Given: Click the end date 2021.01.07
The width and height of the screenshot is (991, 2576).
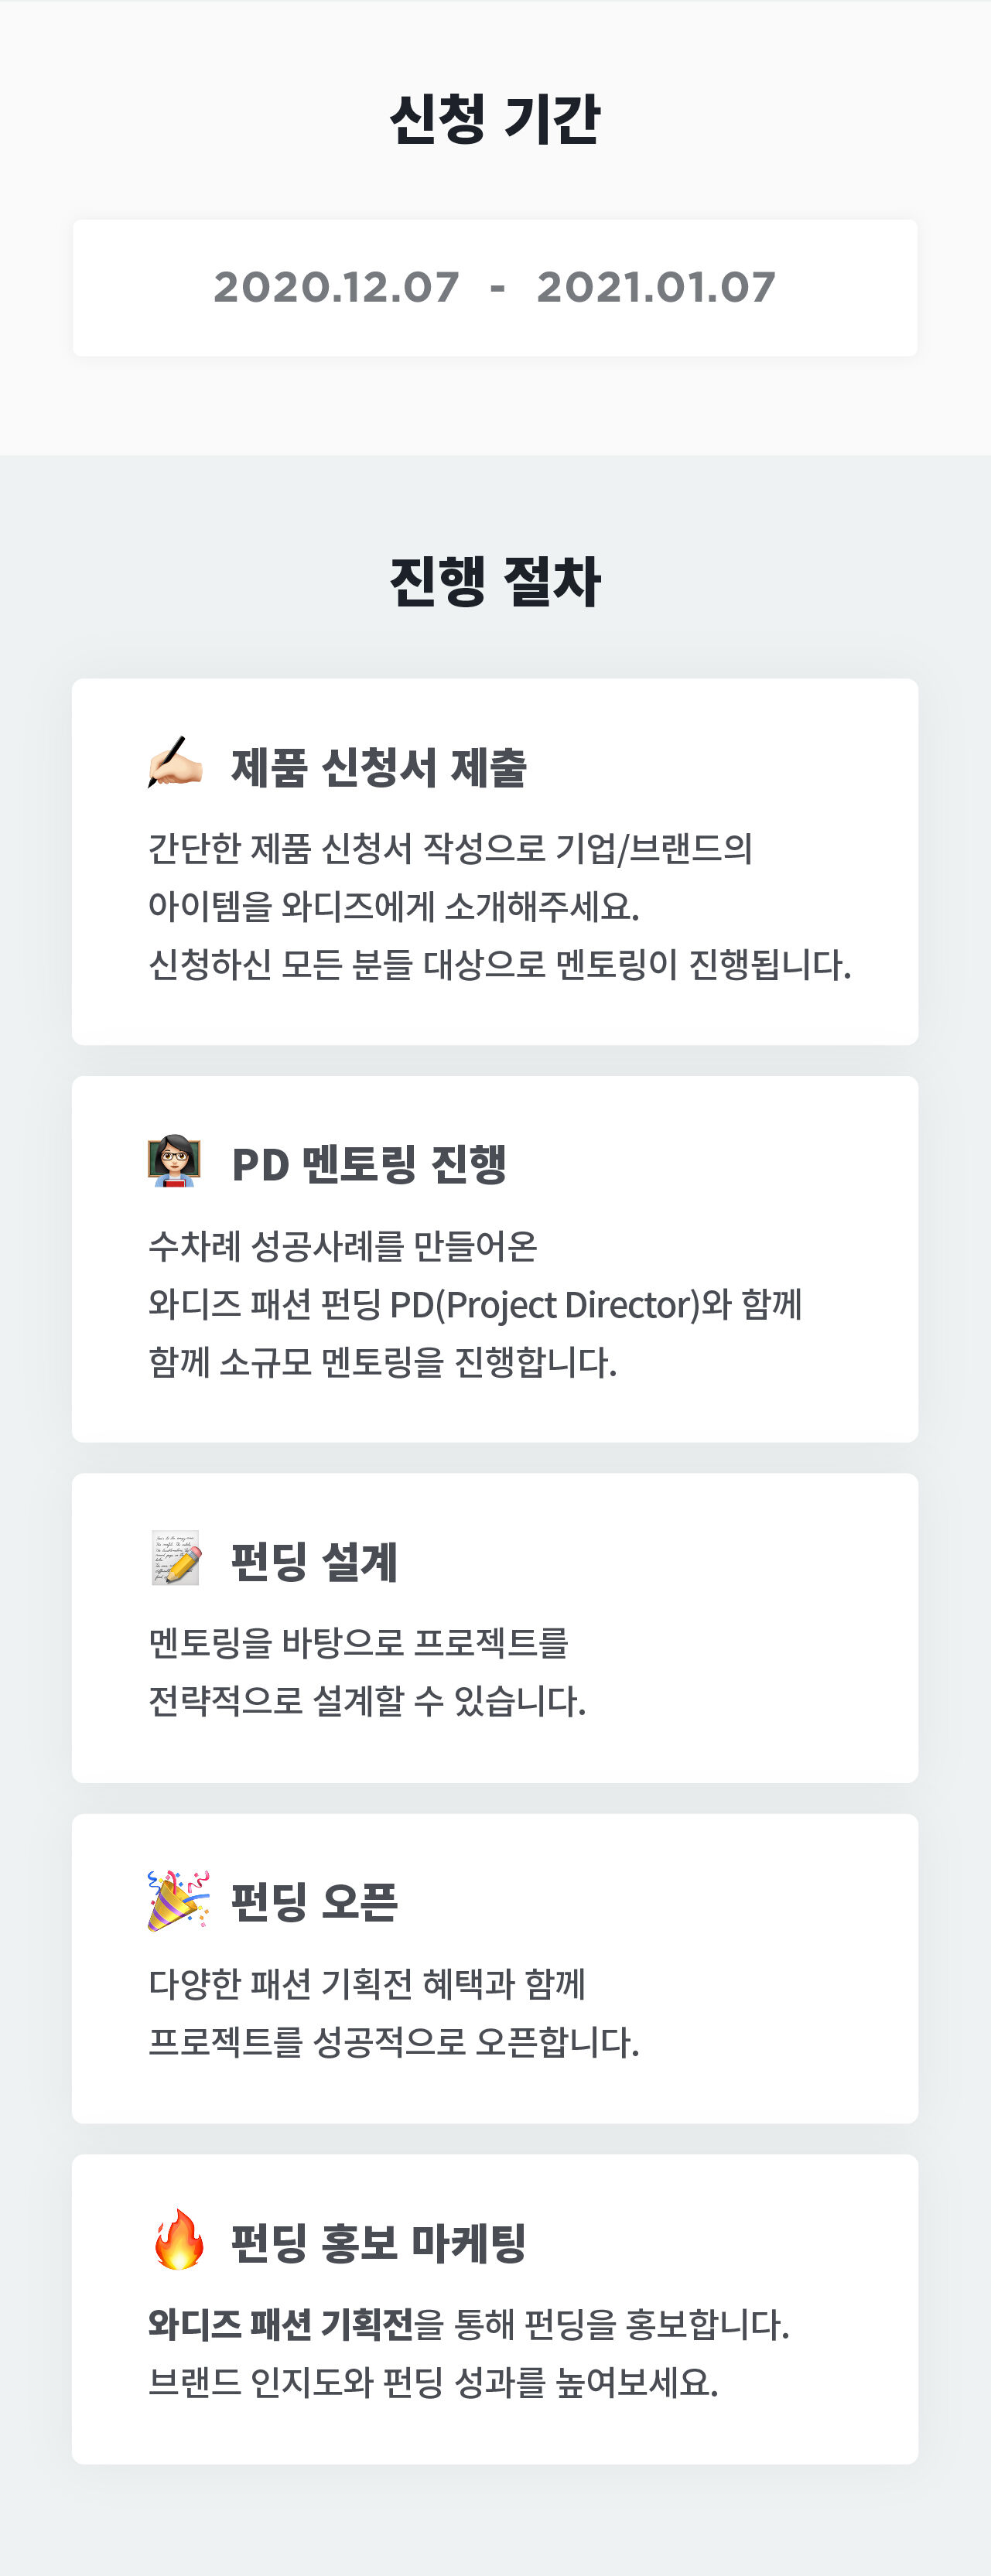Looking at the screenshot, I should (x=656, y=288).
